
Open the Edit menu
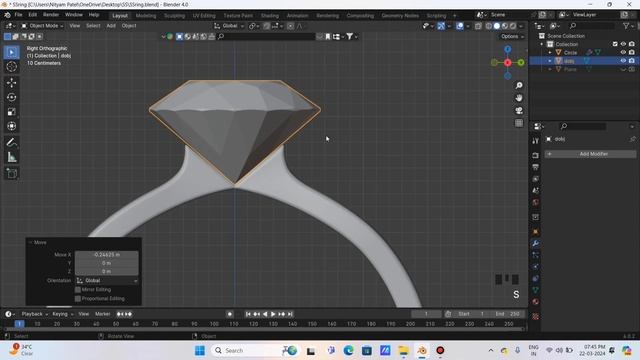(x=33, y=15)
